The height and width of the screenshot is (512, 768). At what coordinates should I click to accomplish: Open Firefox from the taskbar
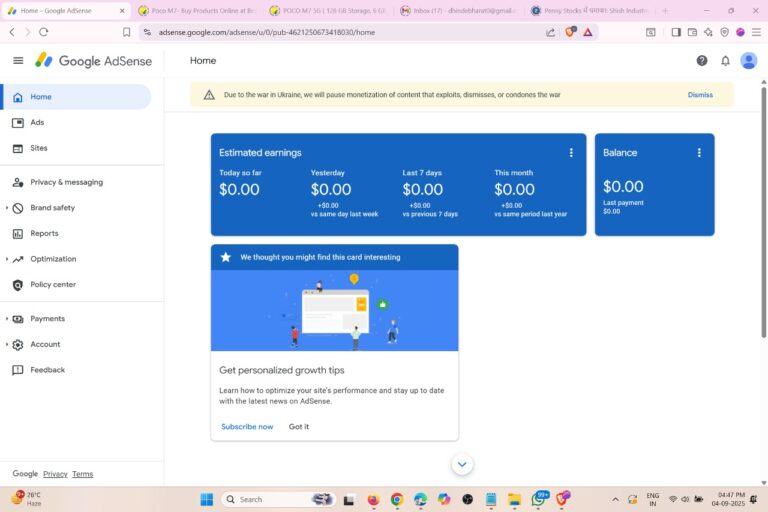pos(373,499)
